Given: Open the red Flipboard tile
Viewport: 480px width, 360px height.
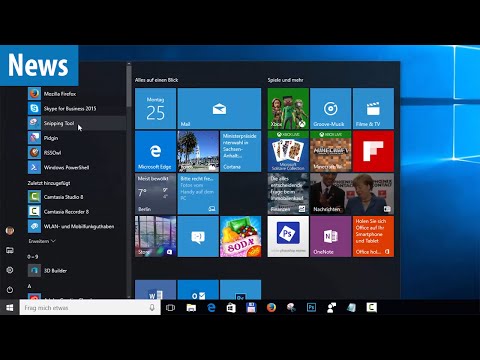Looking at the screenshot, I should [373, 151].
